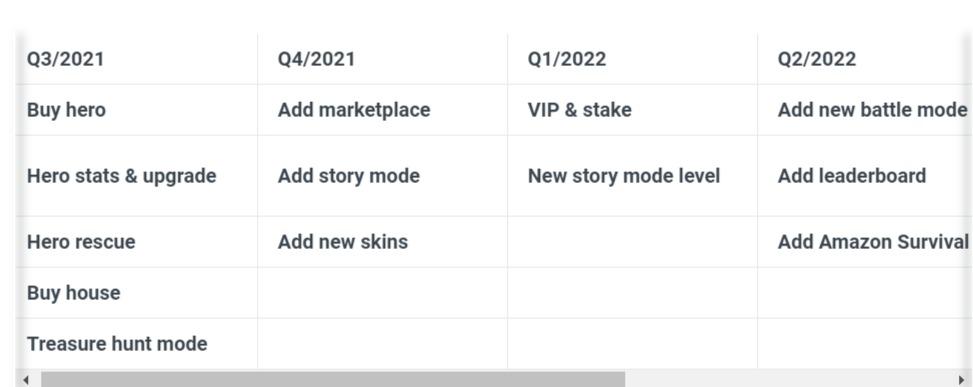Click the Add leaderboard cell

click(x=865, y=176)
